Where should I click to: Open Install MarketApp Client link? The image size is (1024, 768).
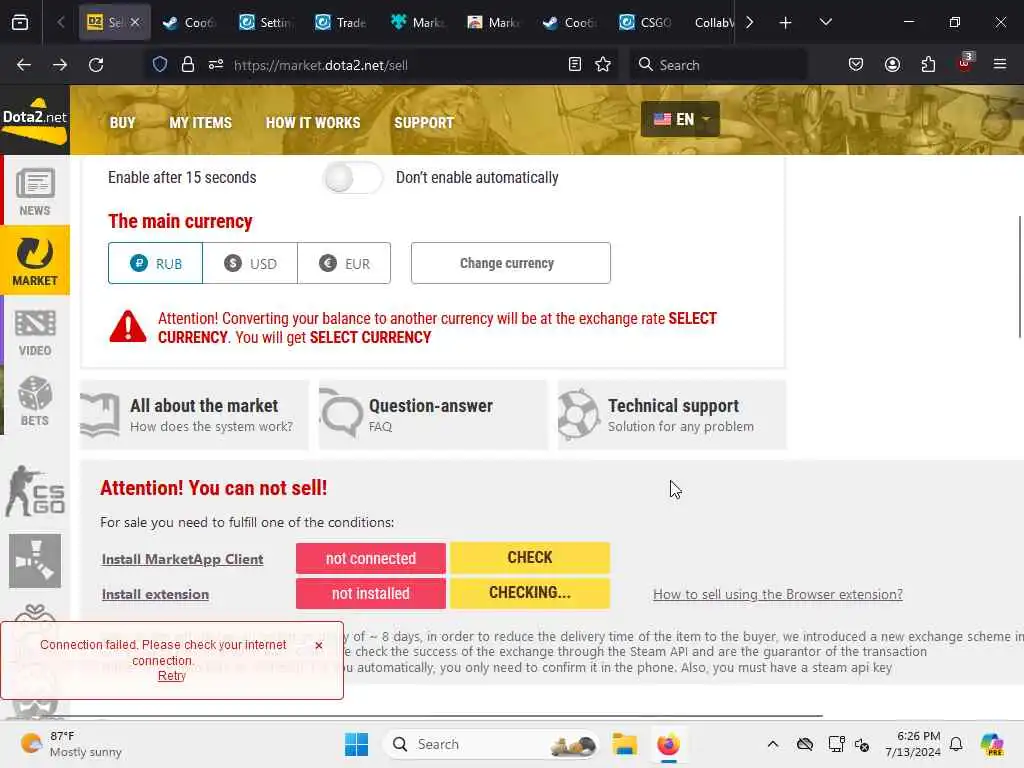pos(182,559)
